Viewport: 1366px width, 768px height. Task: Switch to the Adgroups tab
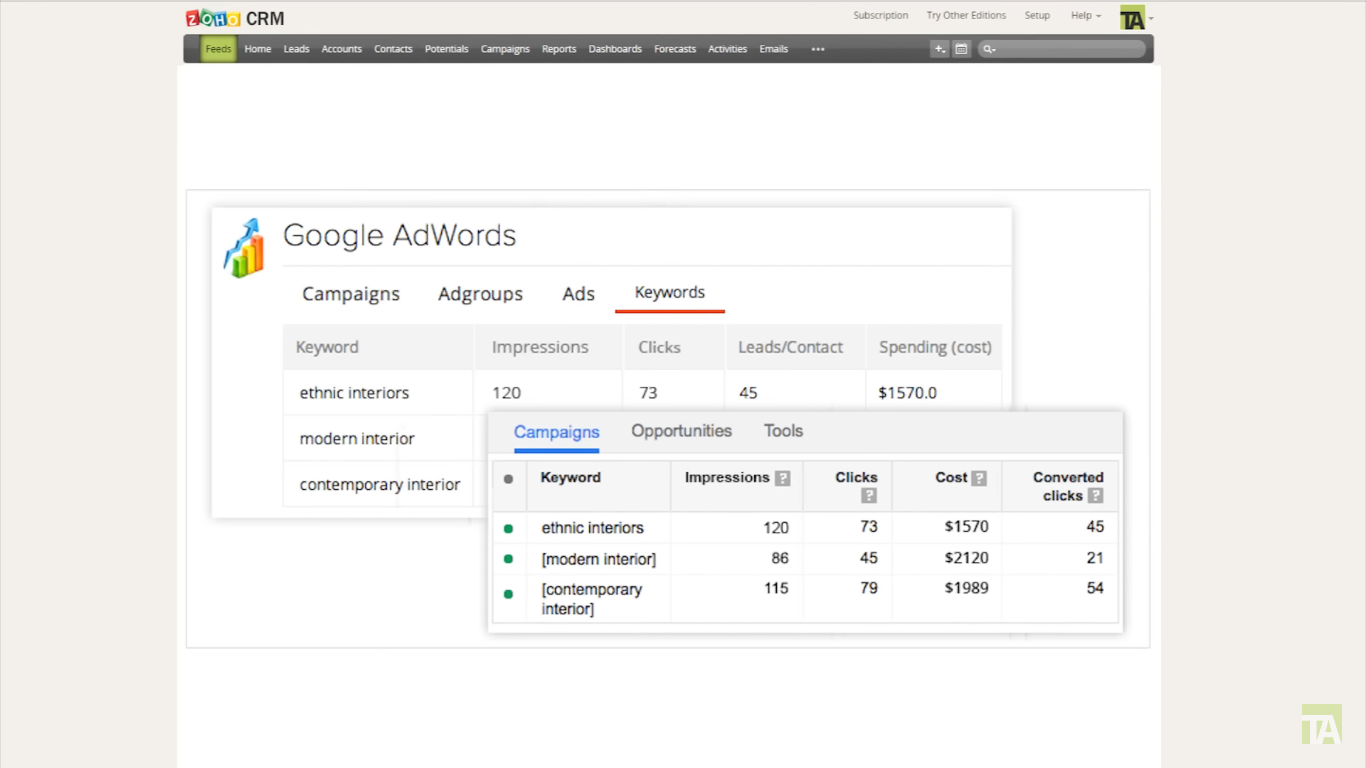[x=480, y=294]
